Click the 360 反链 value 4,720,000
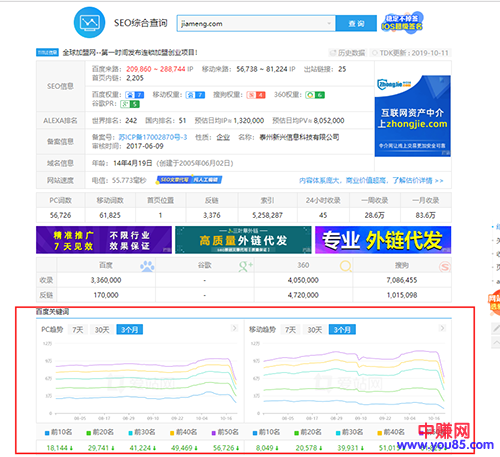 (303, 295)
